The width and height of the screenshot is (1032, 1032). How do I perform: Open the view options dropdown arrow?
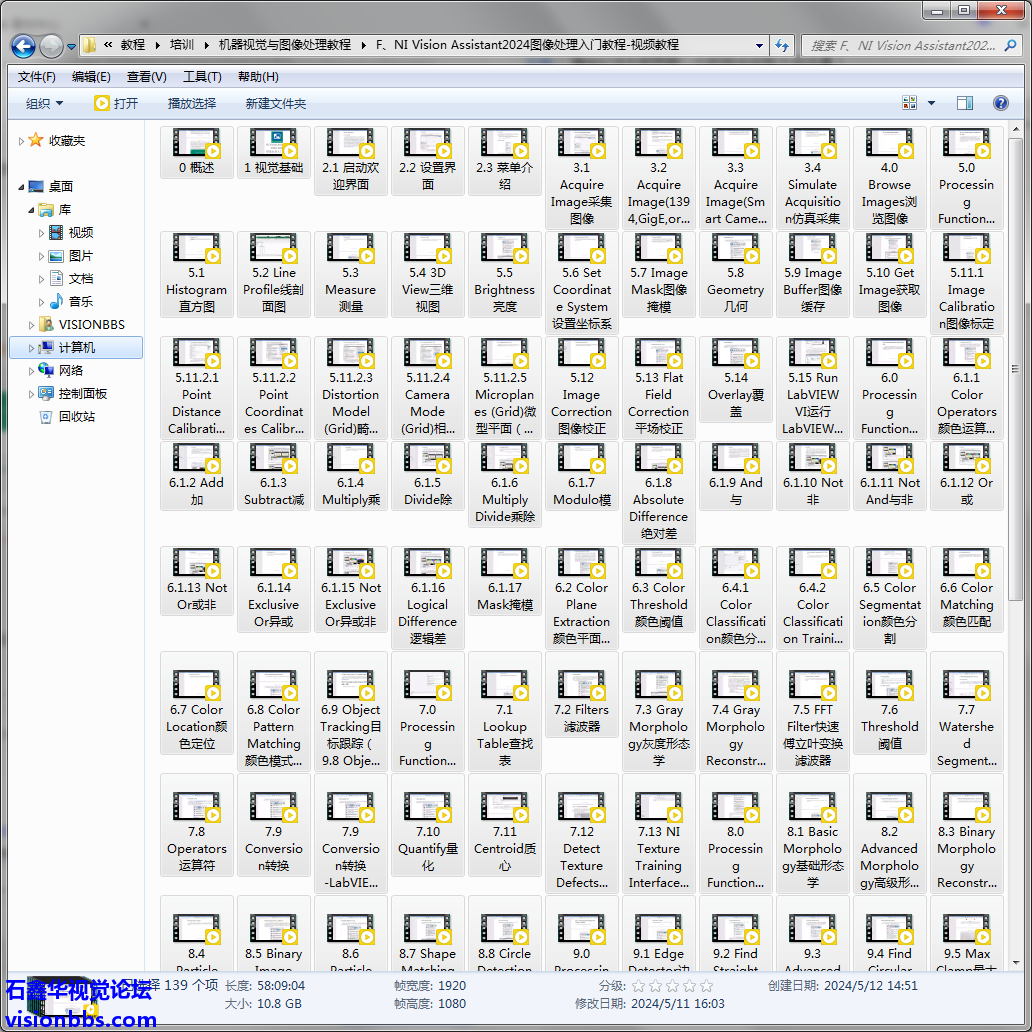931,103
